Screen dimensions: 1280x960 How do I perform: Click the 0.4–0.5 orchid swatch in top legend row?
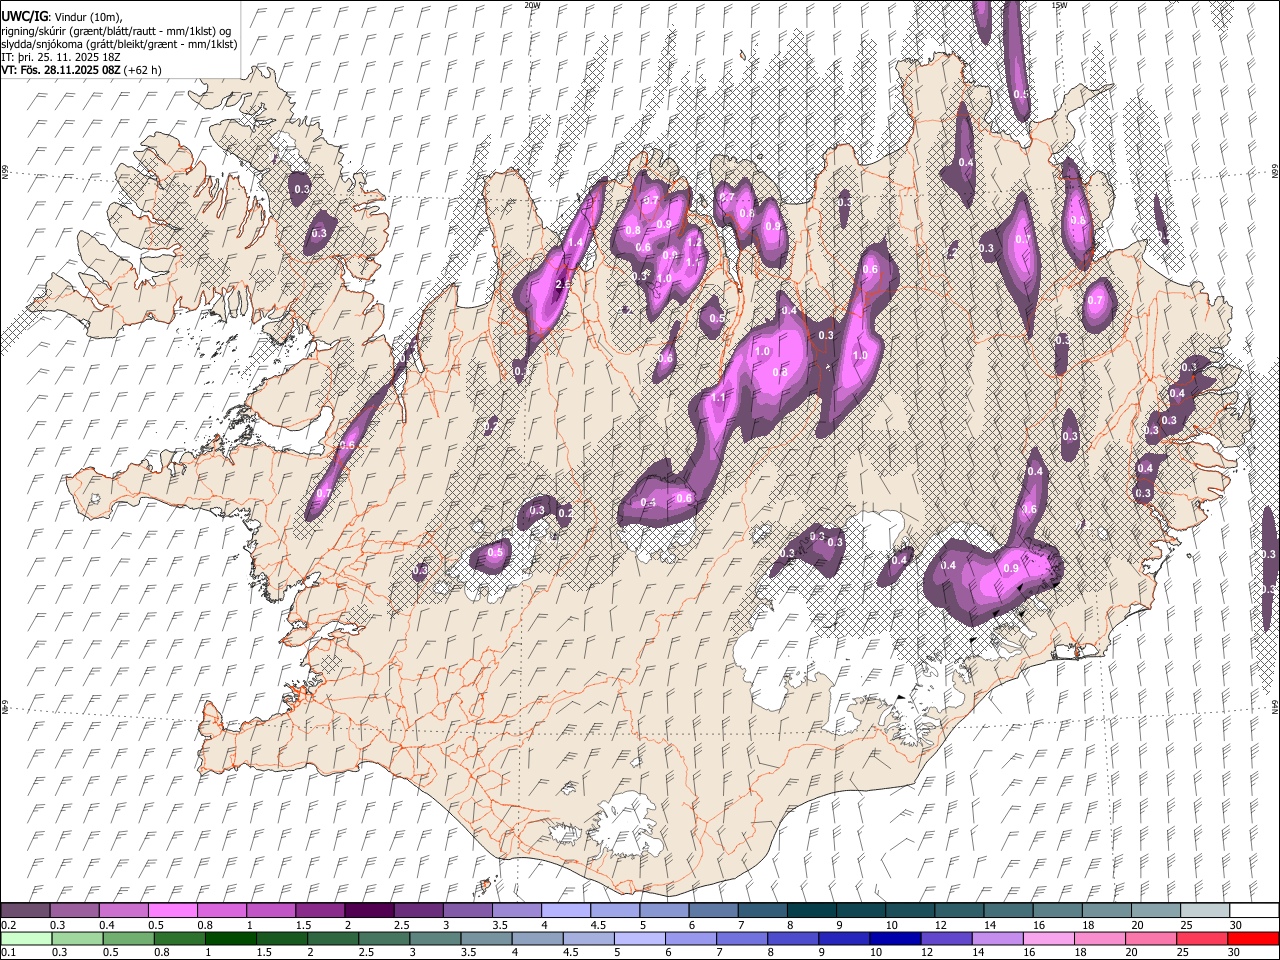coord(124,911)
